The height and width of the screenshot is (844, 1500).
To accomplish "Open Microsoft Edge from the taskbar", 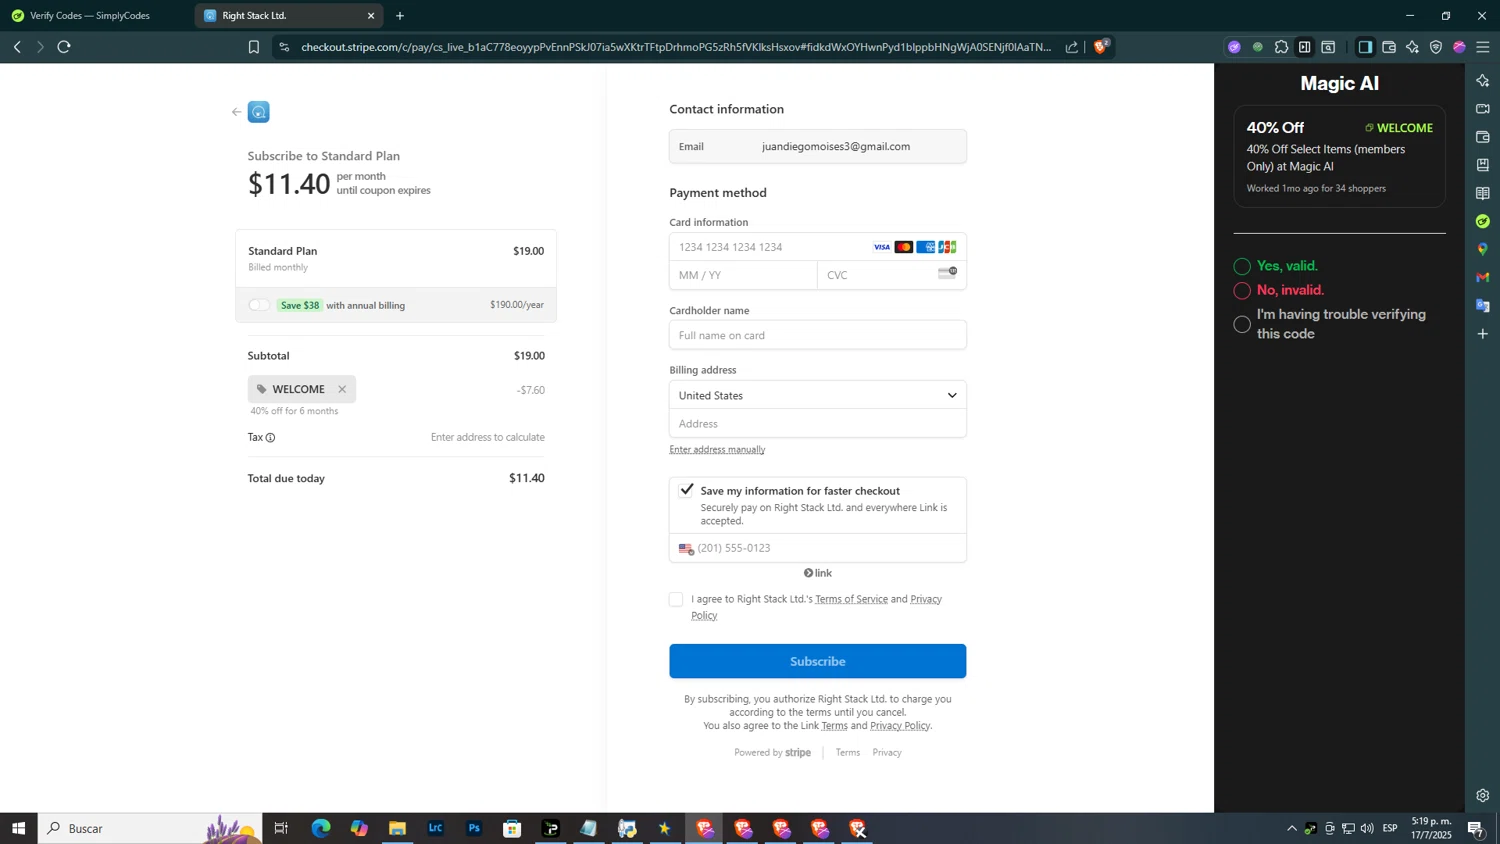I will [x=321, y=828].
